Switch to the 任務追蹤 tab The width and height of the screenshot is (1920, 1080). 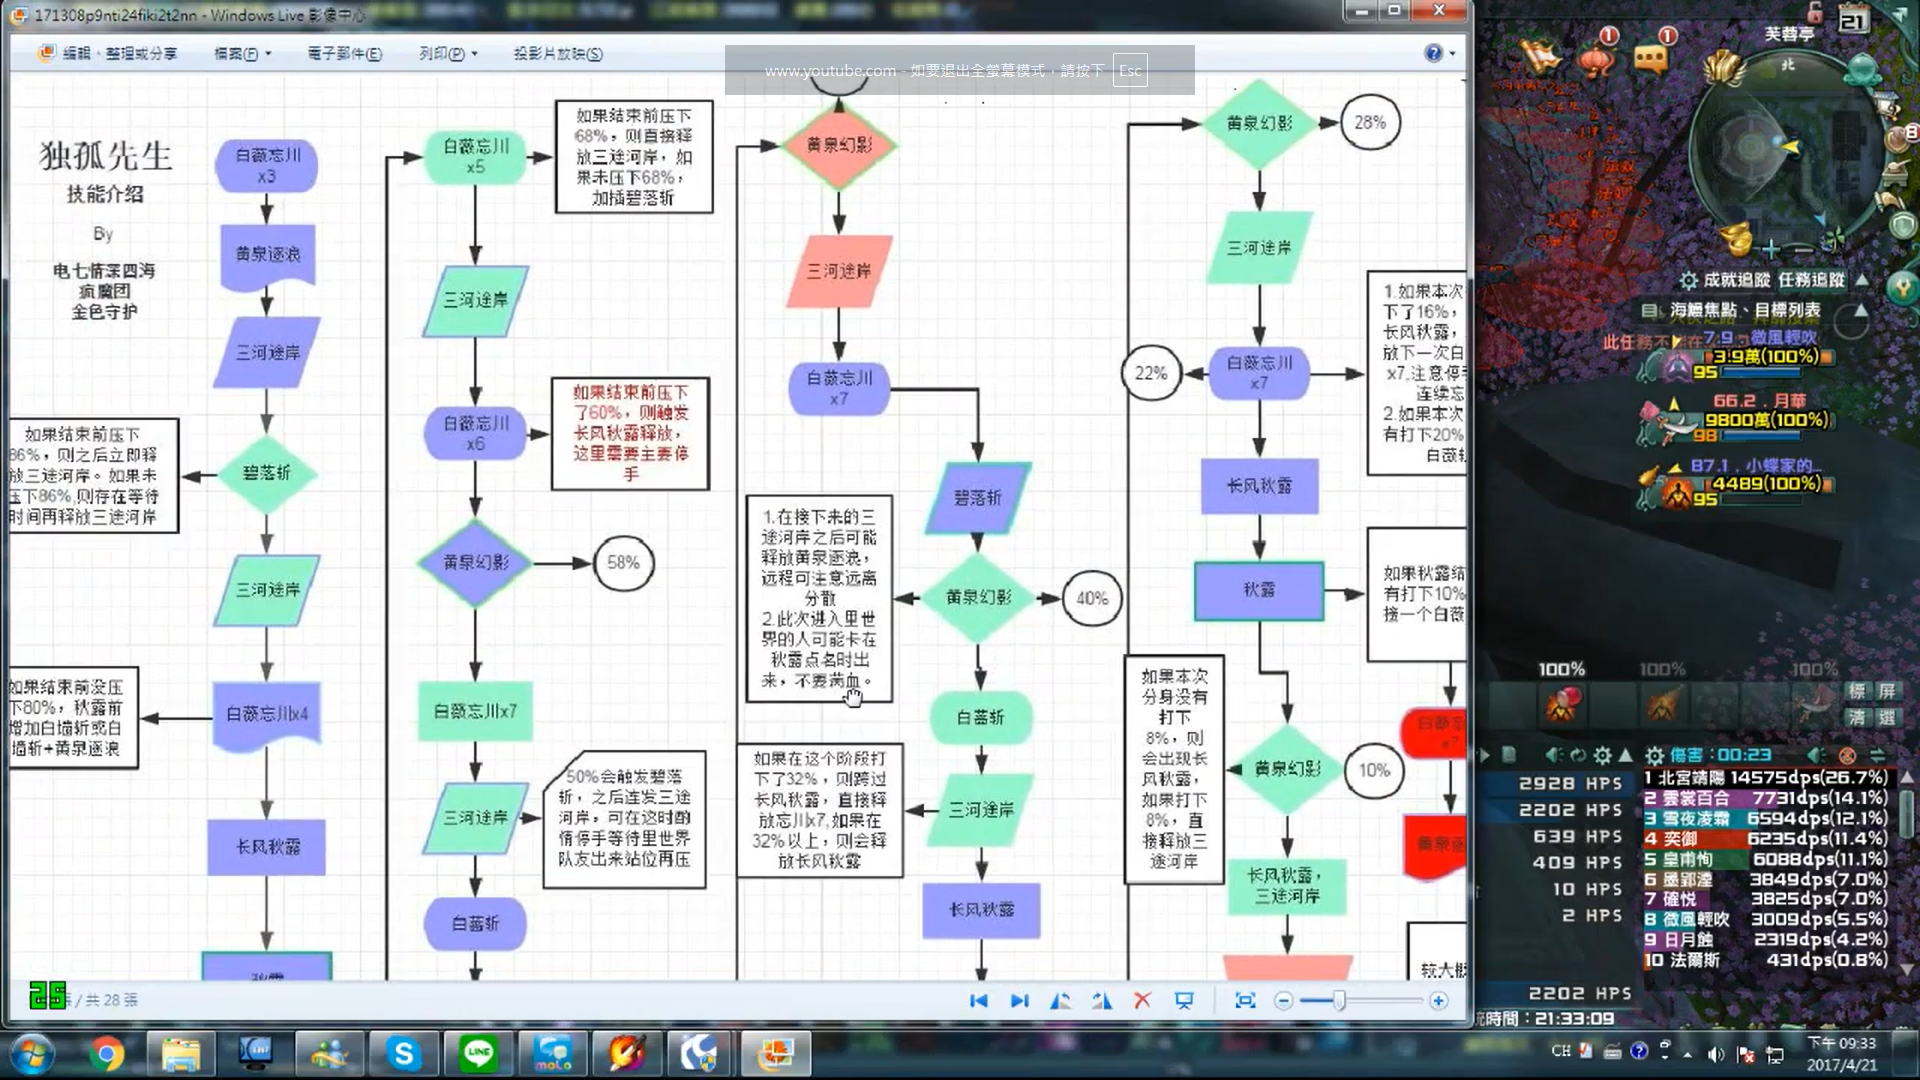(x=1811, y=280)
